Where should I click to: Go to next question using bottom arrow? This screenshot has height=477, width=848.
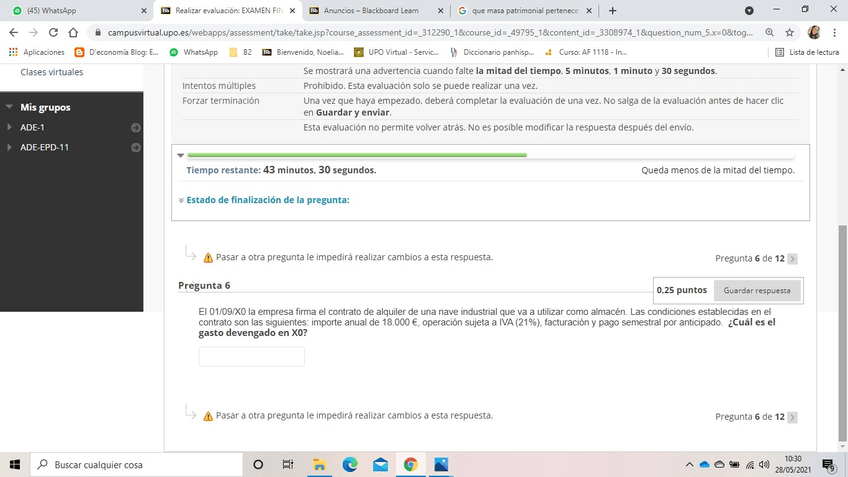(x=792, y=417)
